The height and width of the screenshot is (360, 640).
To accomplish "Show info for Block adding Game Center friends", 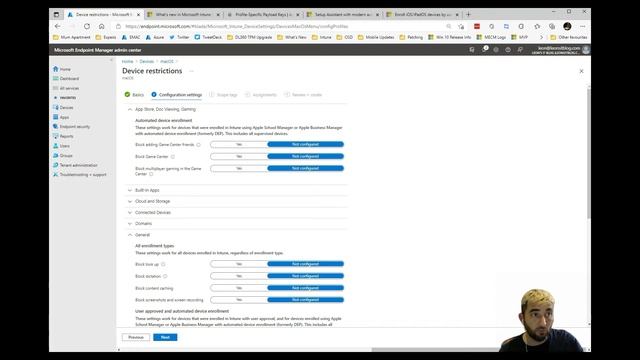I will point(199,144).
